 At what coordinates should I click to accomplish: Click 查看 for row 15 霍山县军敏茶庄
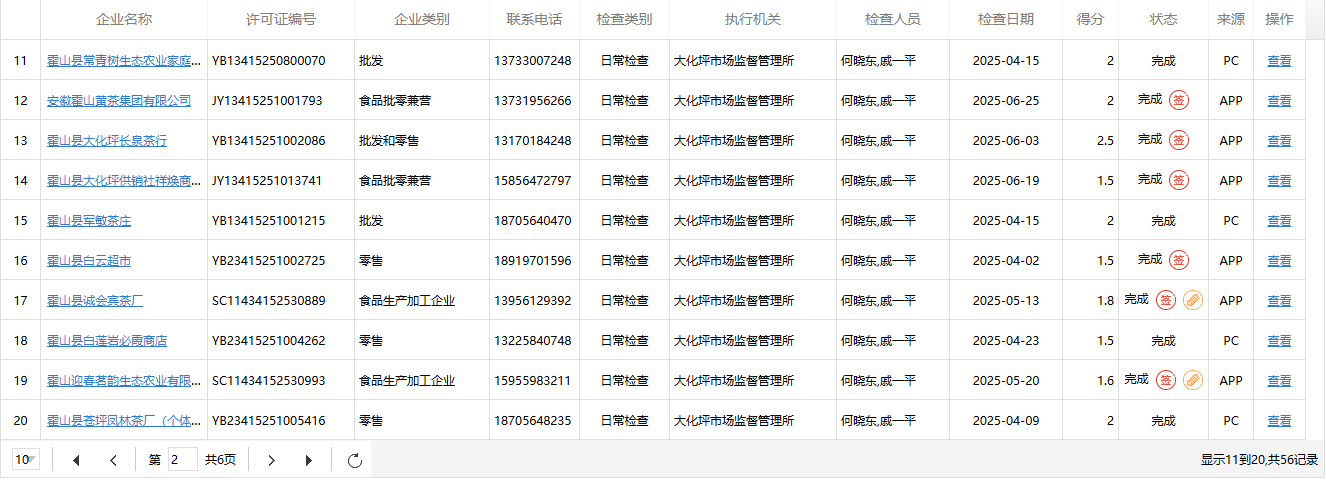pos(1279,221)
